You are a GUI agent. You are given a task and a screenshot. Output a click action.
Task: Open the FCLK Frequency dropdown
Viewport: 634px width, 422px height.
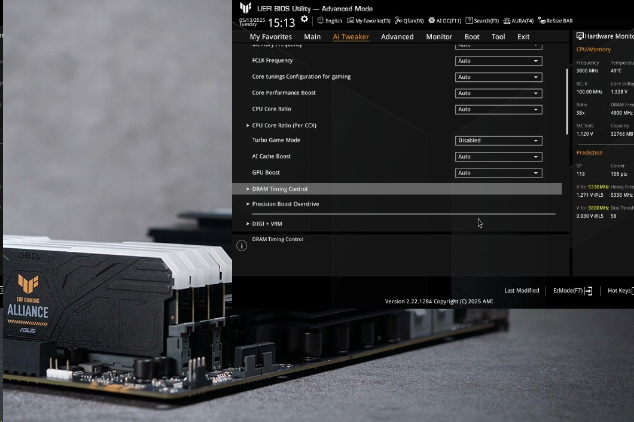coord(498,61)
